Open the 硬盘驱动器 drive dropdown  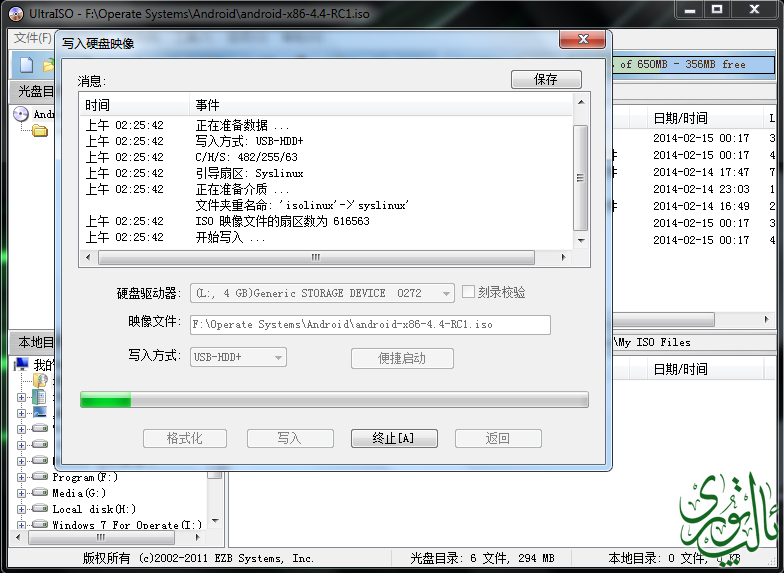[446, 294]
